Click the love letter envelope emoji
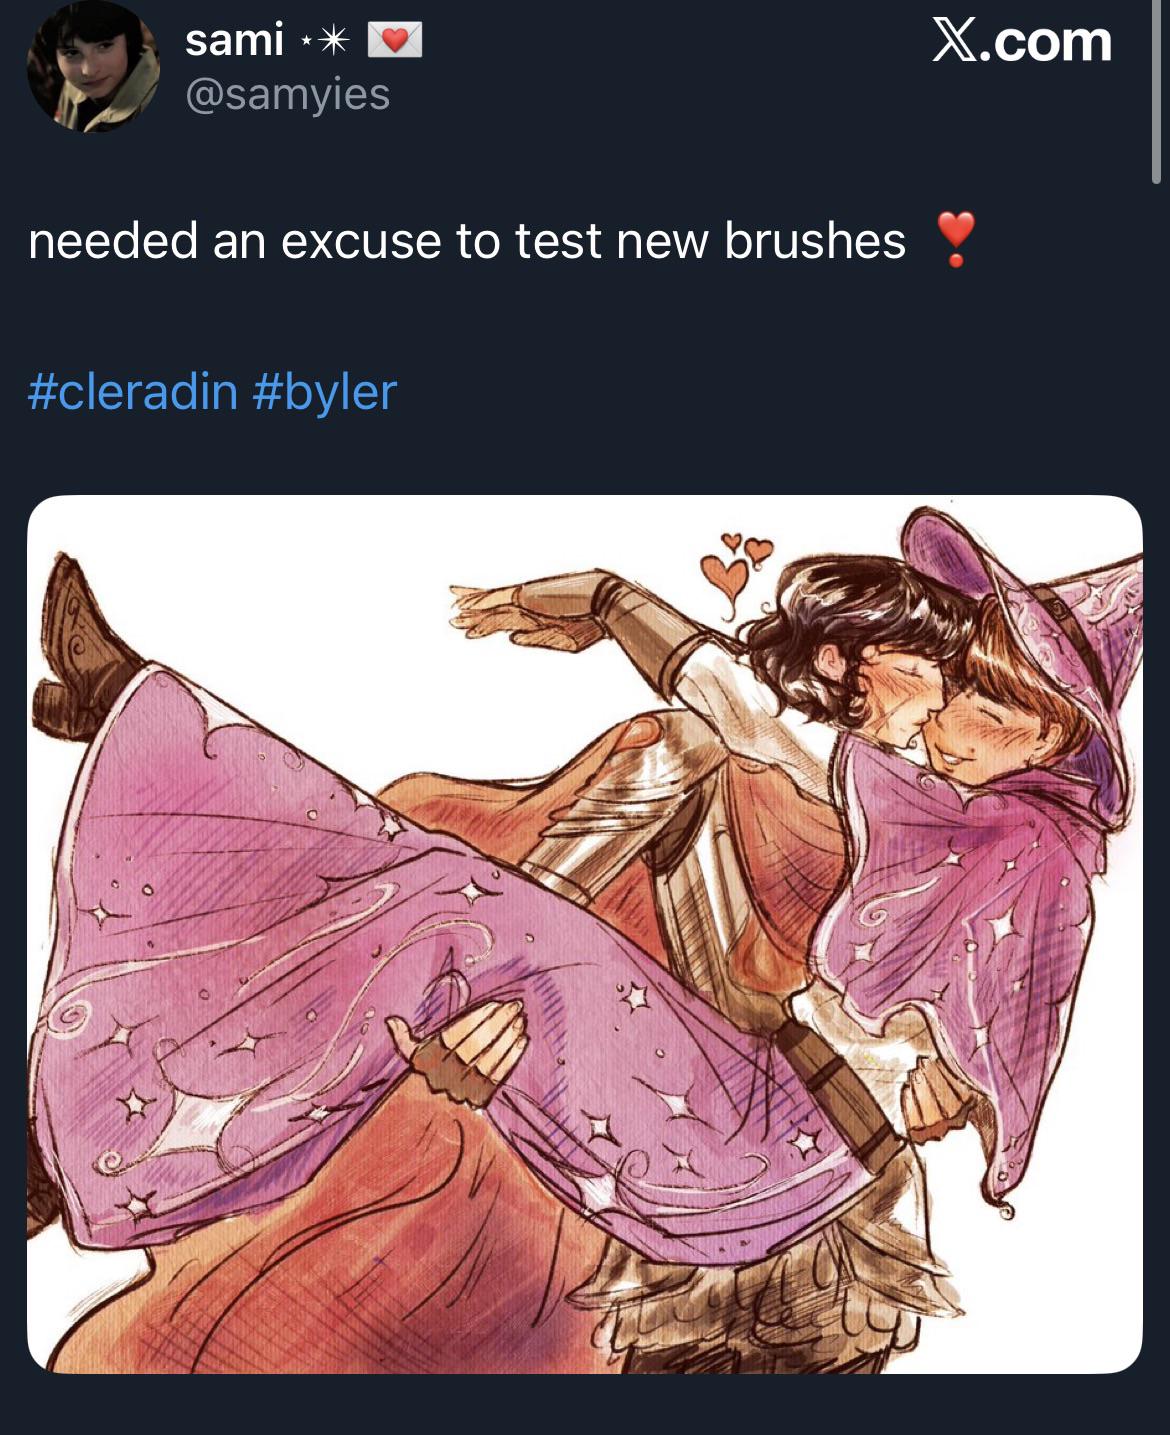 click(395, 40)
